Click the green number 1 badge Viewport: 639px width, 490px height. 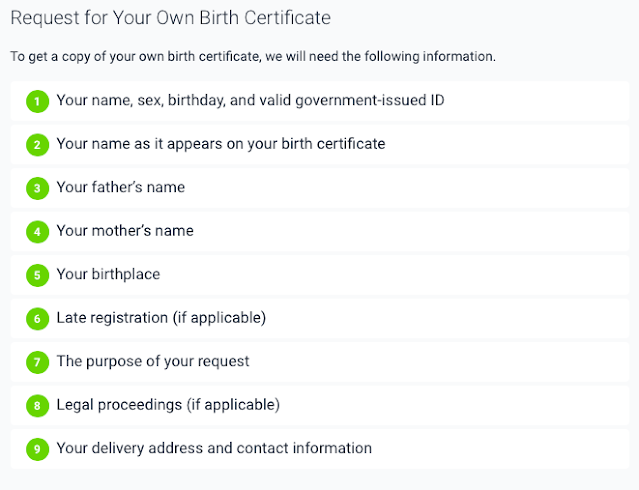37,101
